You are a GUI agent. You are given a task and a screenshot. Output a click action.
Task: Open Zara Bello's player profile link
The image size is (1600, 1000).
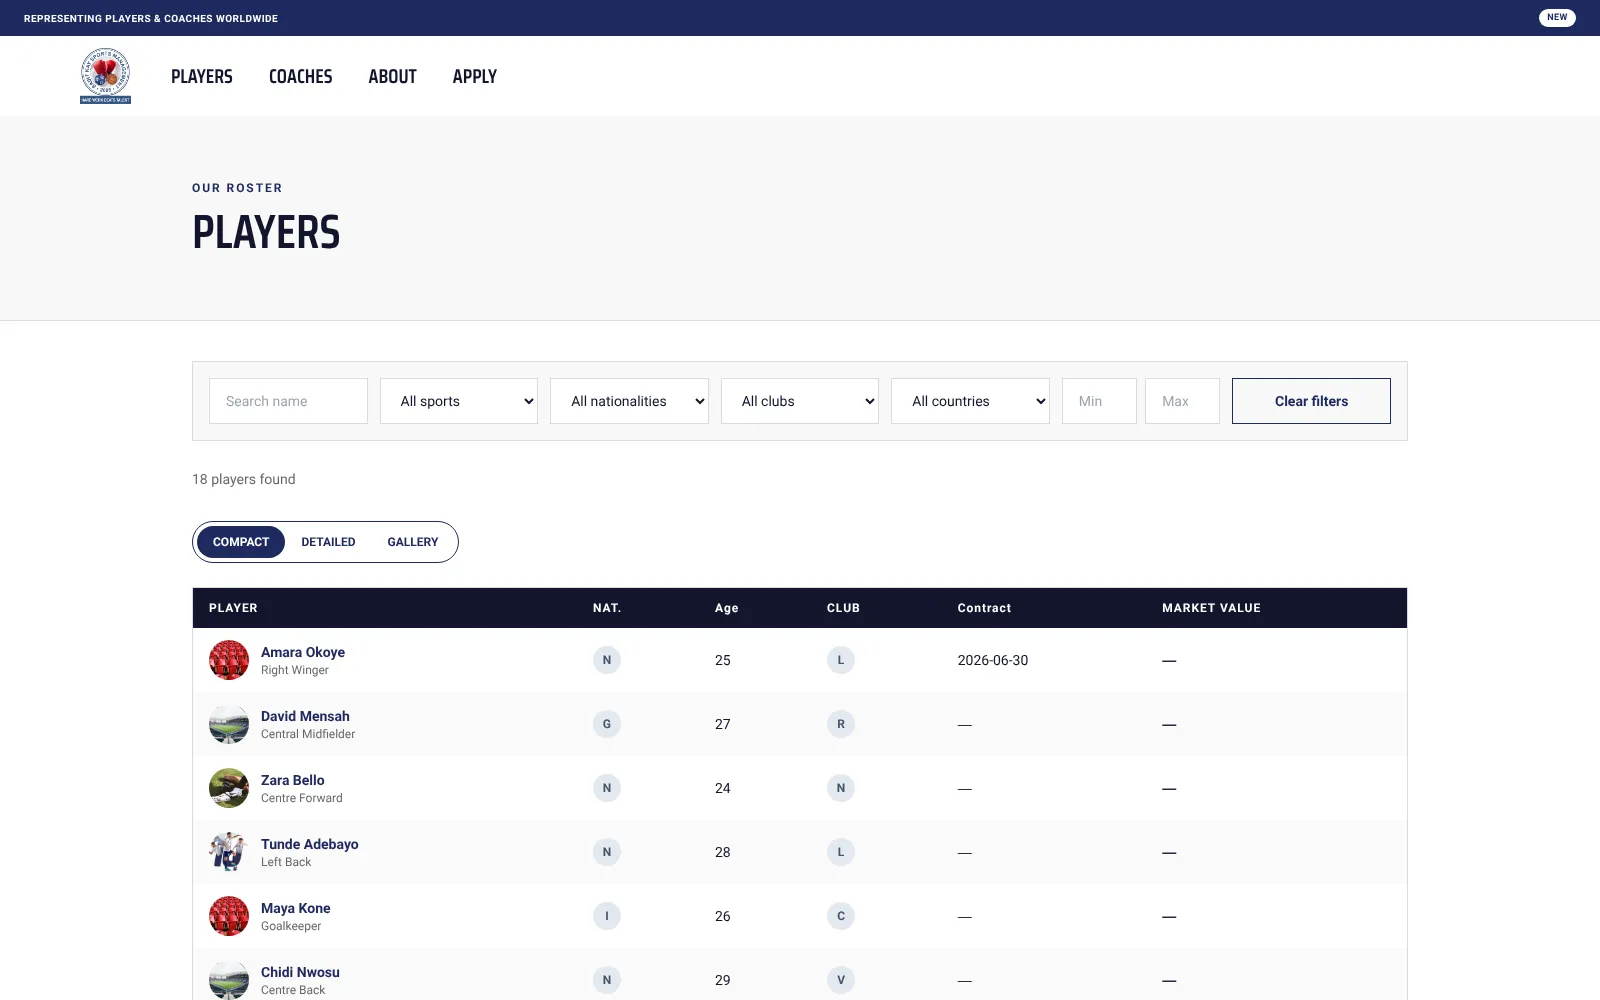coord(293,780)
